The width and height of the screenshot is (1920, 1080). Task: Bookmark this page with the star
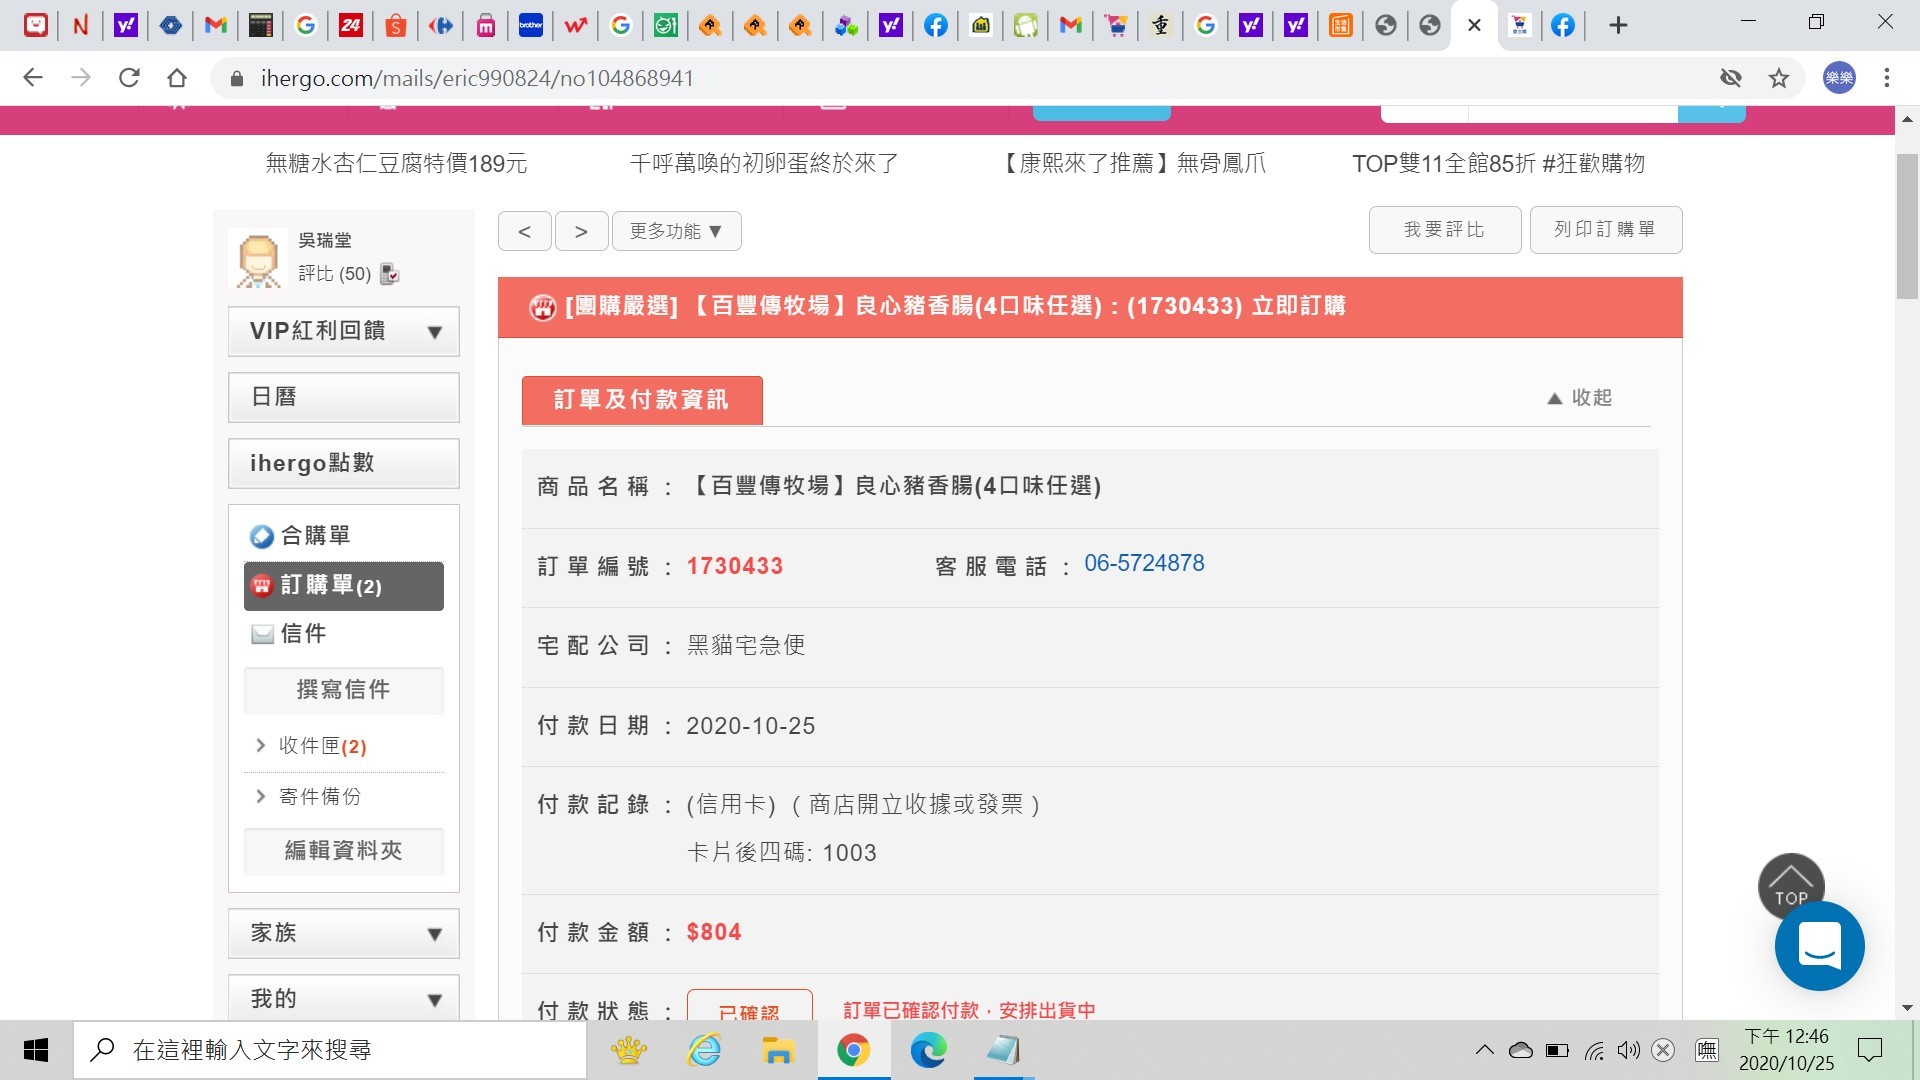click(1779, 78)
